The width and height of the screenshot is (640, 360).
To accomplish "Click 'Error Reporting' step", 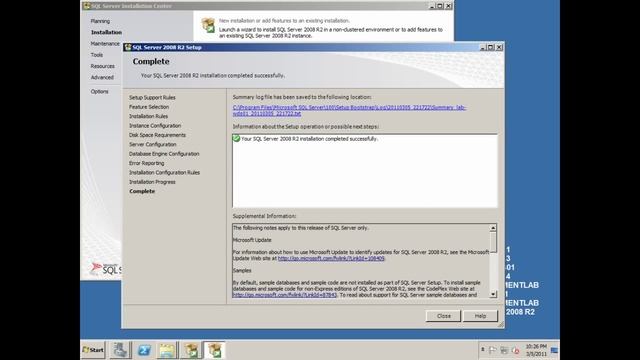I will pyautogui.click(x=147, y=163).
